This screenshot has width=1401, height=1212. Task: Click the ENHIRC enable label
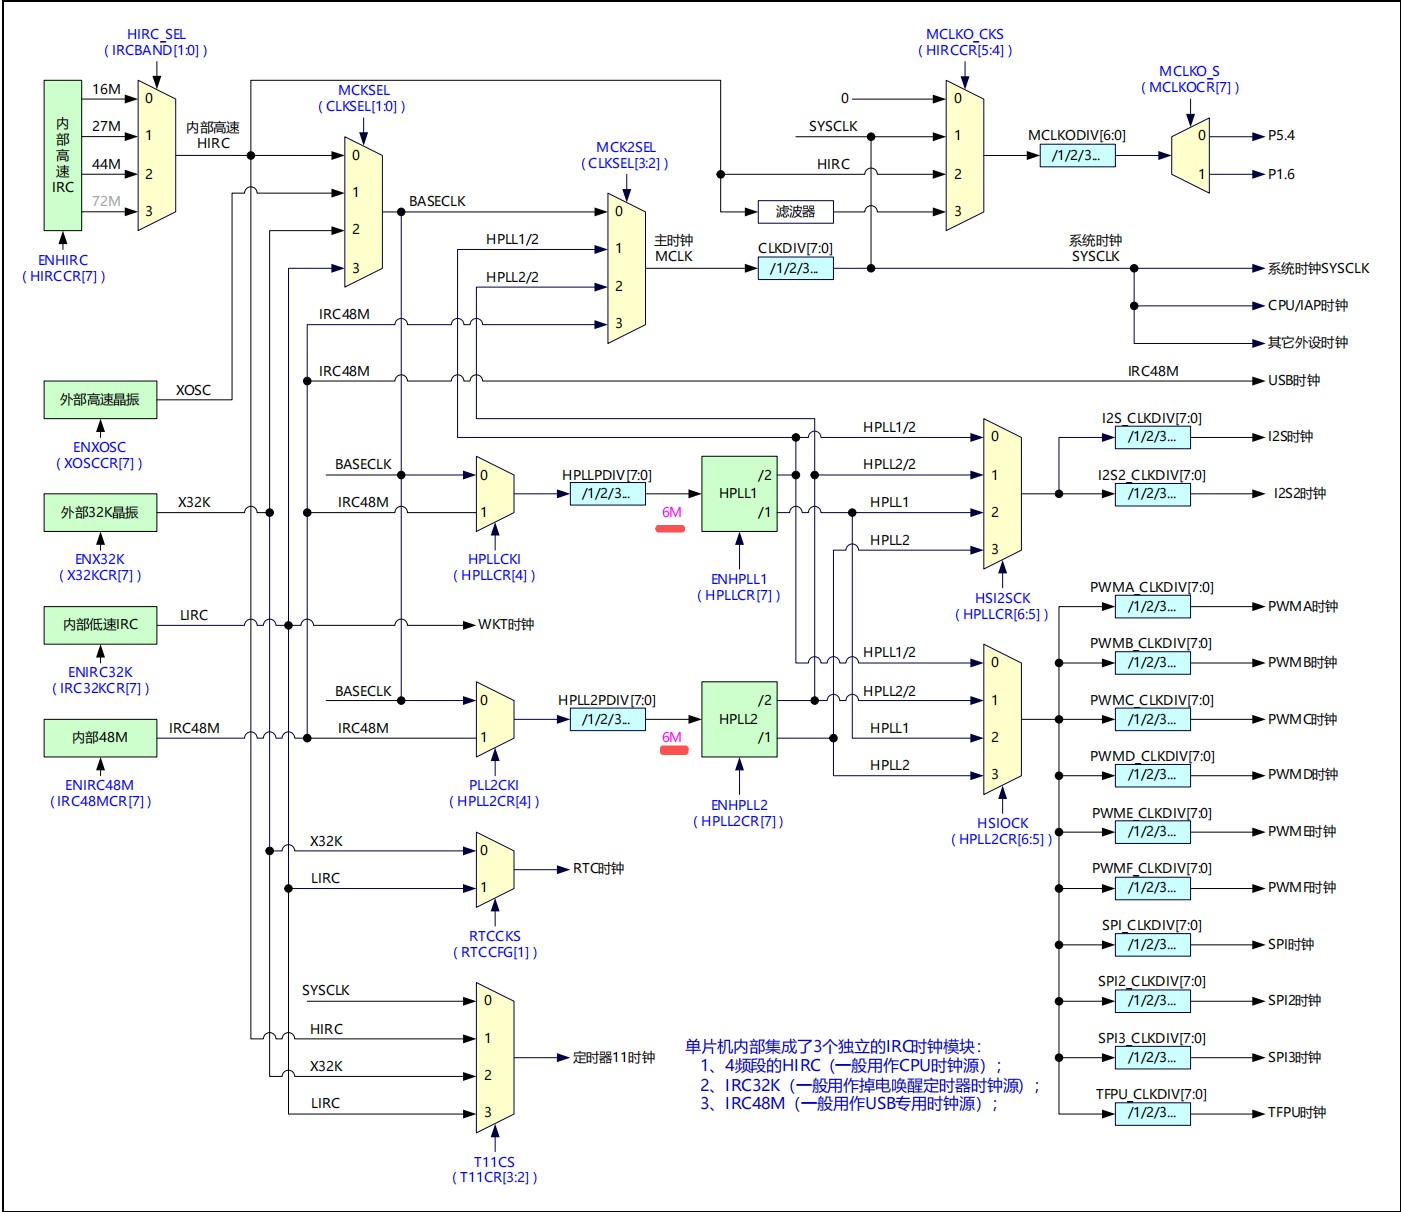[63, 260]
